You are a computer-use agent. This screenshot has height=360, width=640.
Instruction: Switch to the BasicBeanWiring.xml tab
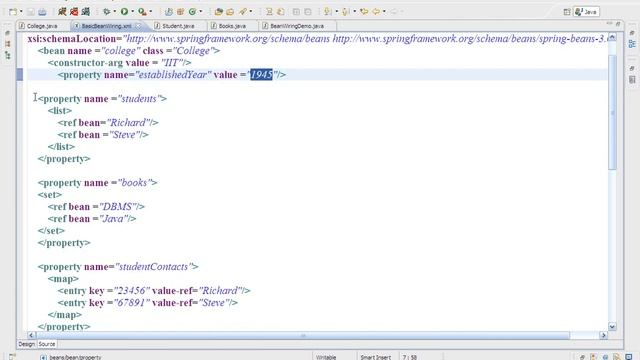[x=107, y=26]
